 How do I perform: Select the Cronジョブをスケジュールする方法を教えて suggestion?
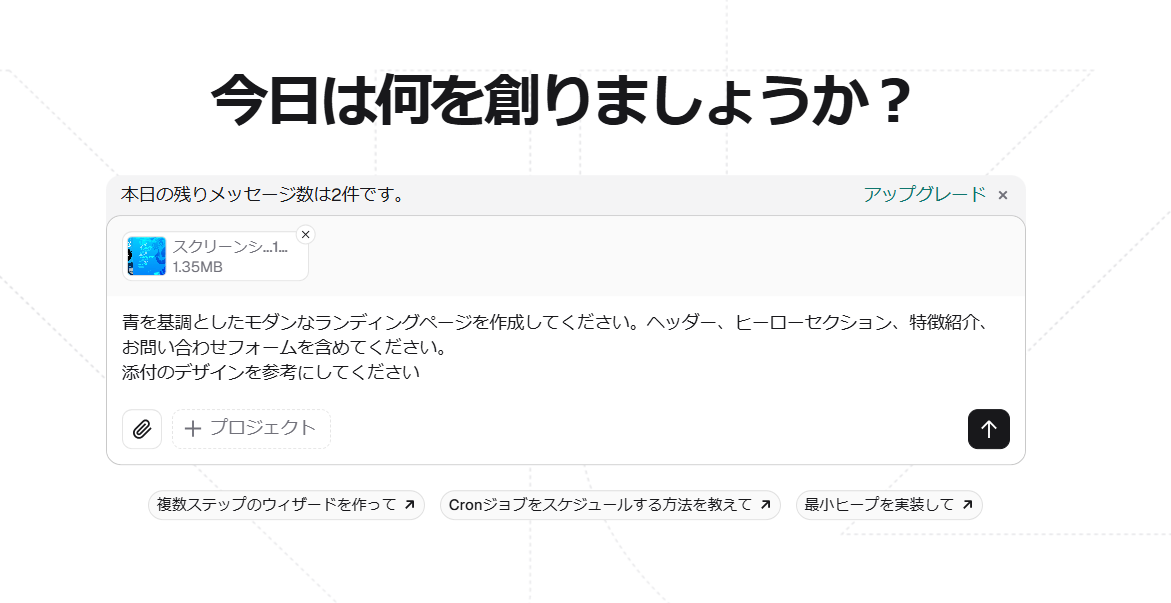(610, 505)
